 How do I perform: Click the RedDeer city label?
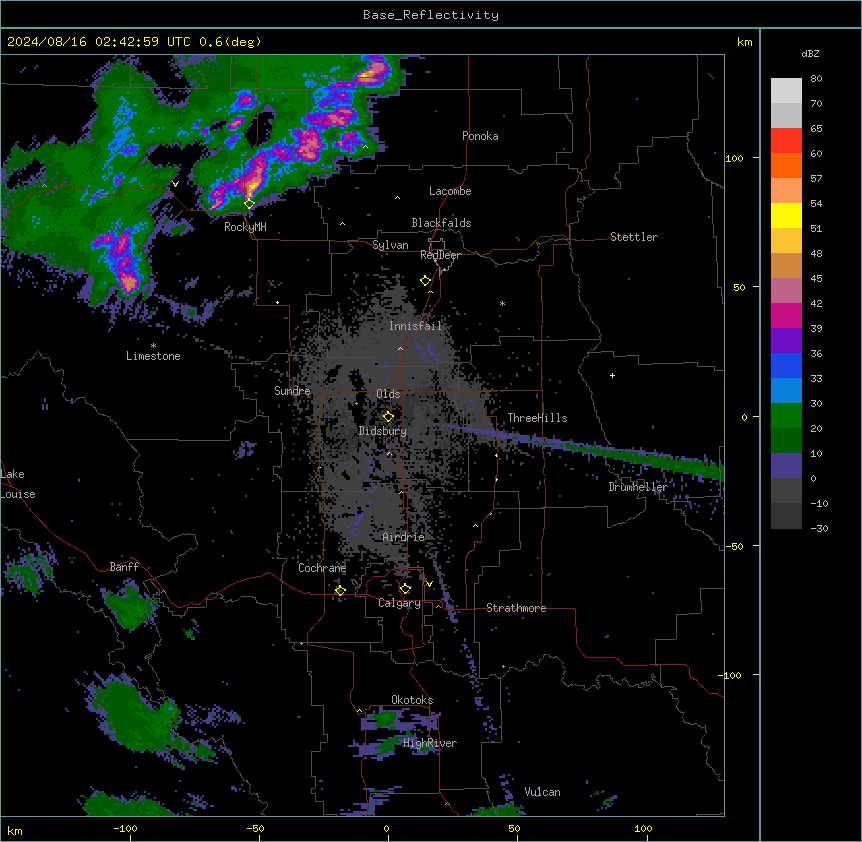point(440,255)
